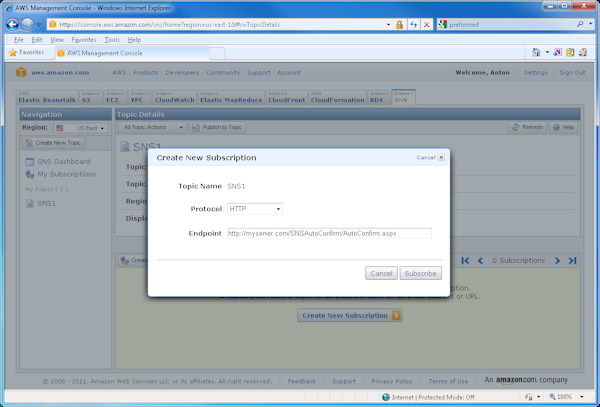
Task: Open the Favorites menu
Action: pos(84,40)
